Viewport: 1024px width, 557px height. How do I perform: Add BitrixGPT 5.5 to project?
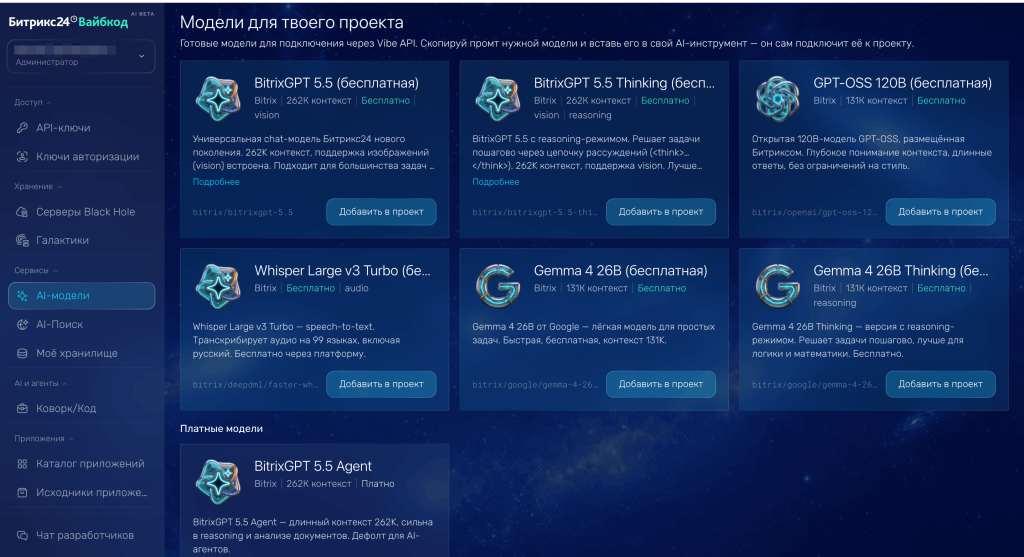pyautogui.click(x=381, y=212)
